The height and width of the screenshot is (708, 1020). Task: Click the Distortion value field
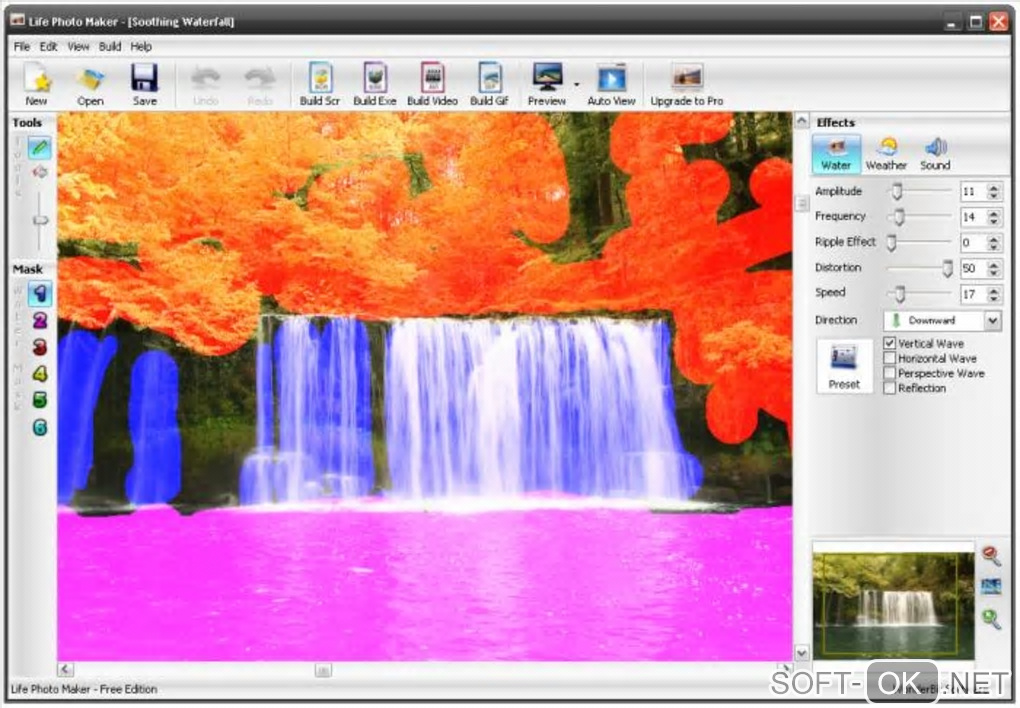click(973, 268)
